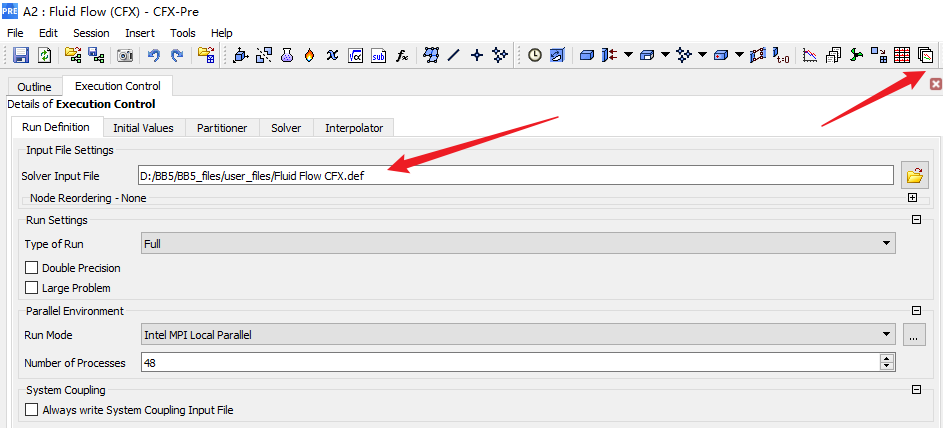Click the folder with grid import icon
943x428 pixels.
point(206,55)
